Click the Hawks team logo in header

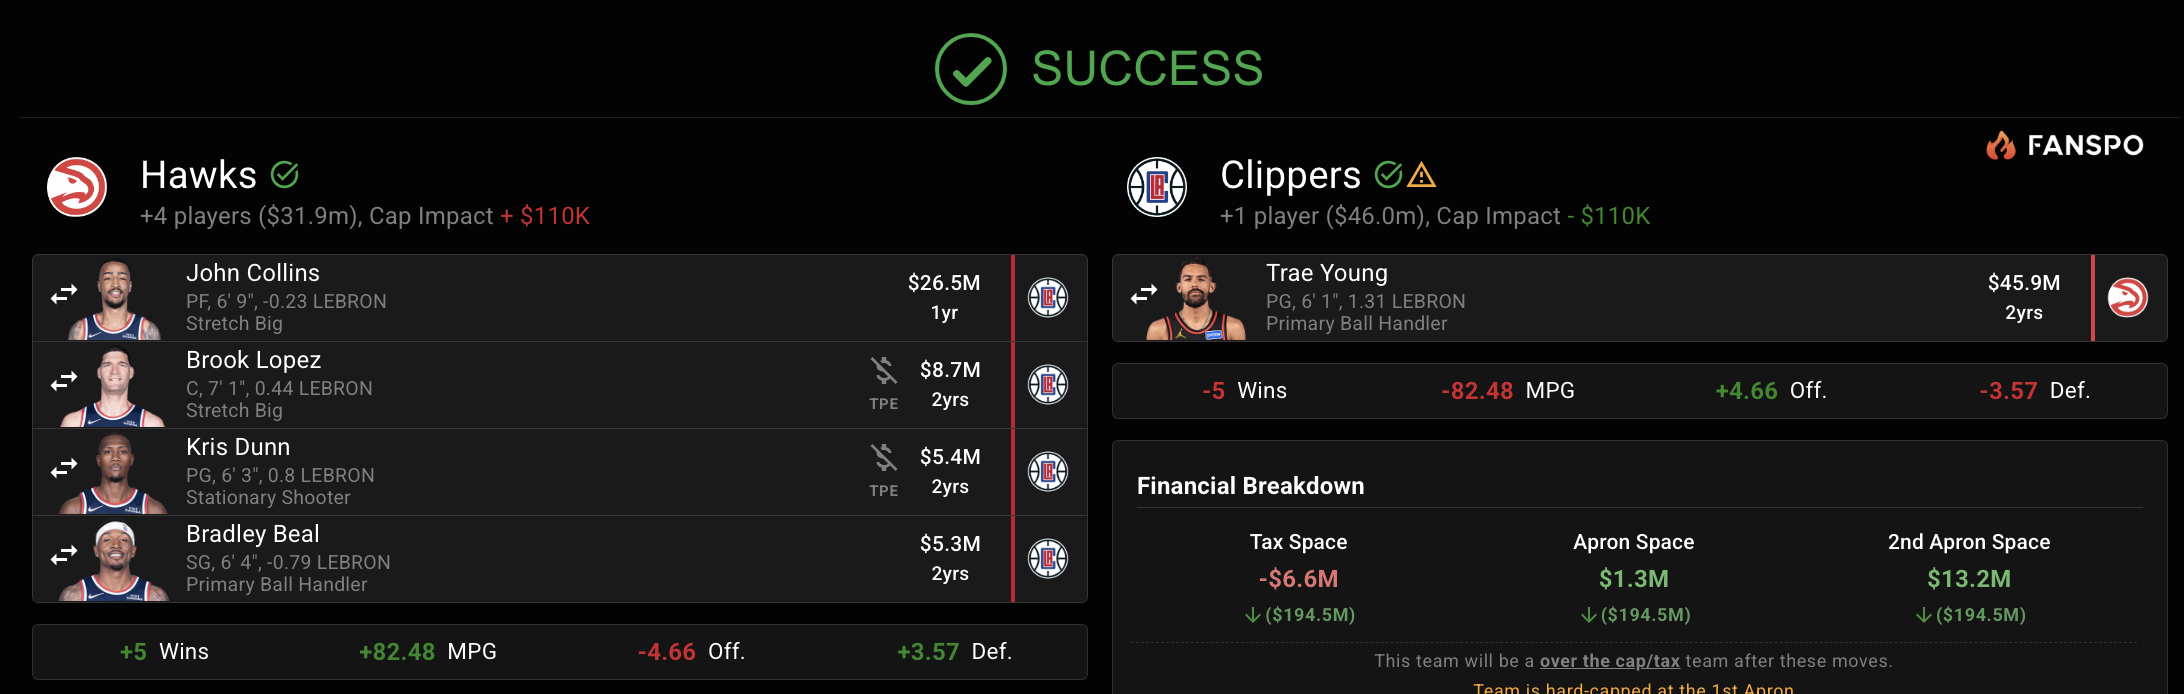coord(77,187)
